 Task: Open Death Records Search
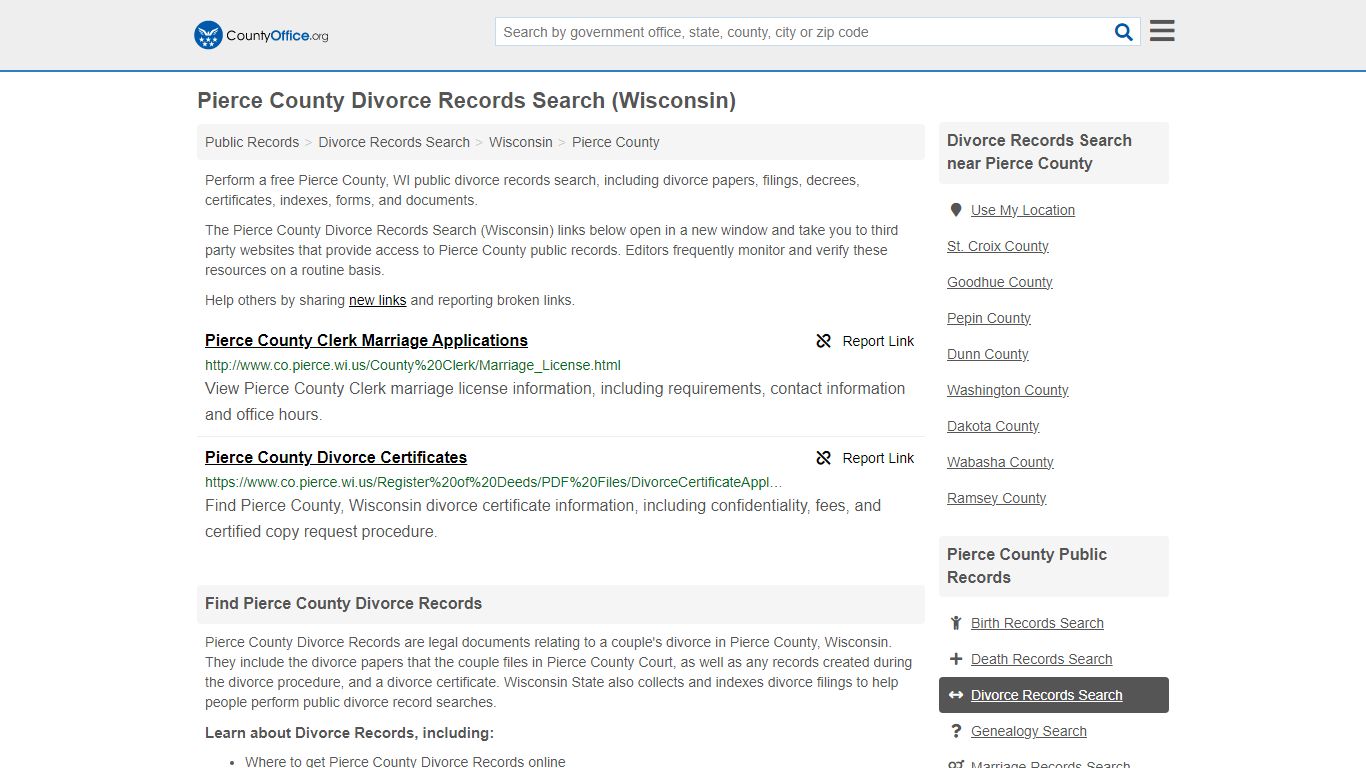(x=1041, y=659)
